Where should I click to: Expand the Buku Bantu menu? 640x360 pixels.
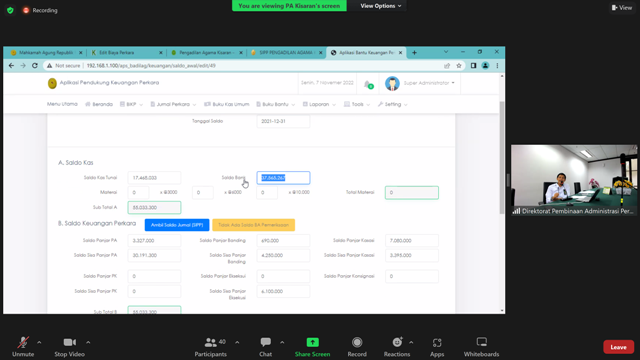coord(276,104)
